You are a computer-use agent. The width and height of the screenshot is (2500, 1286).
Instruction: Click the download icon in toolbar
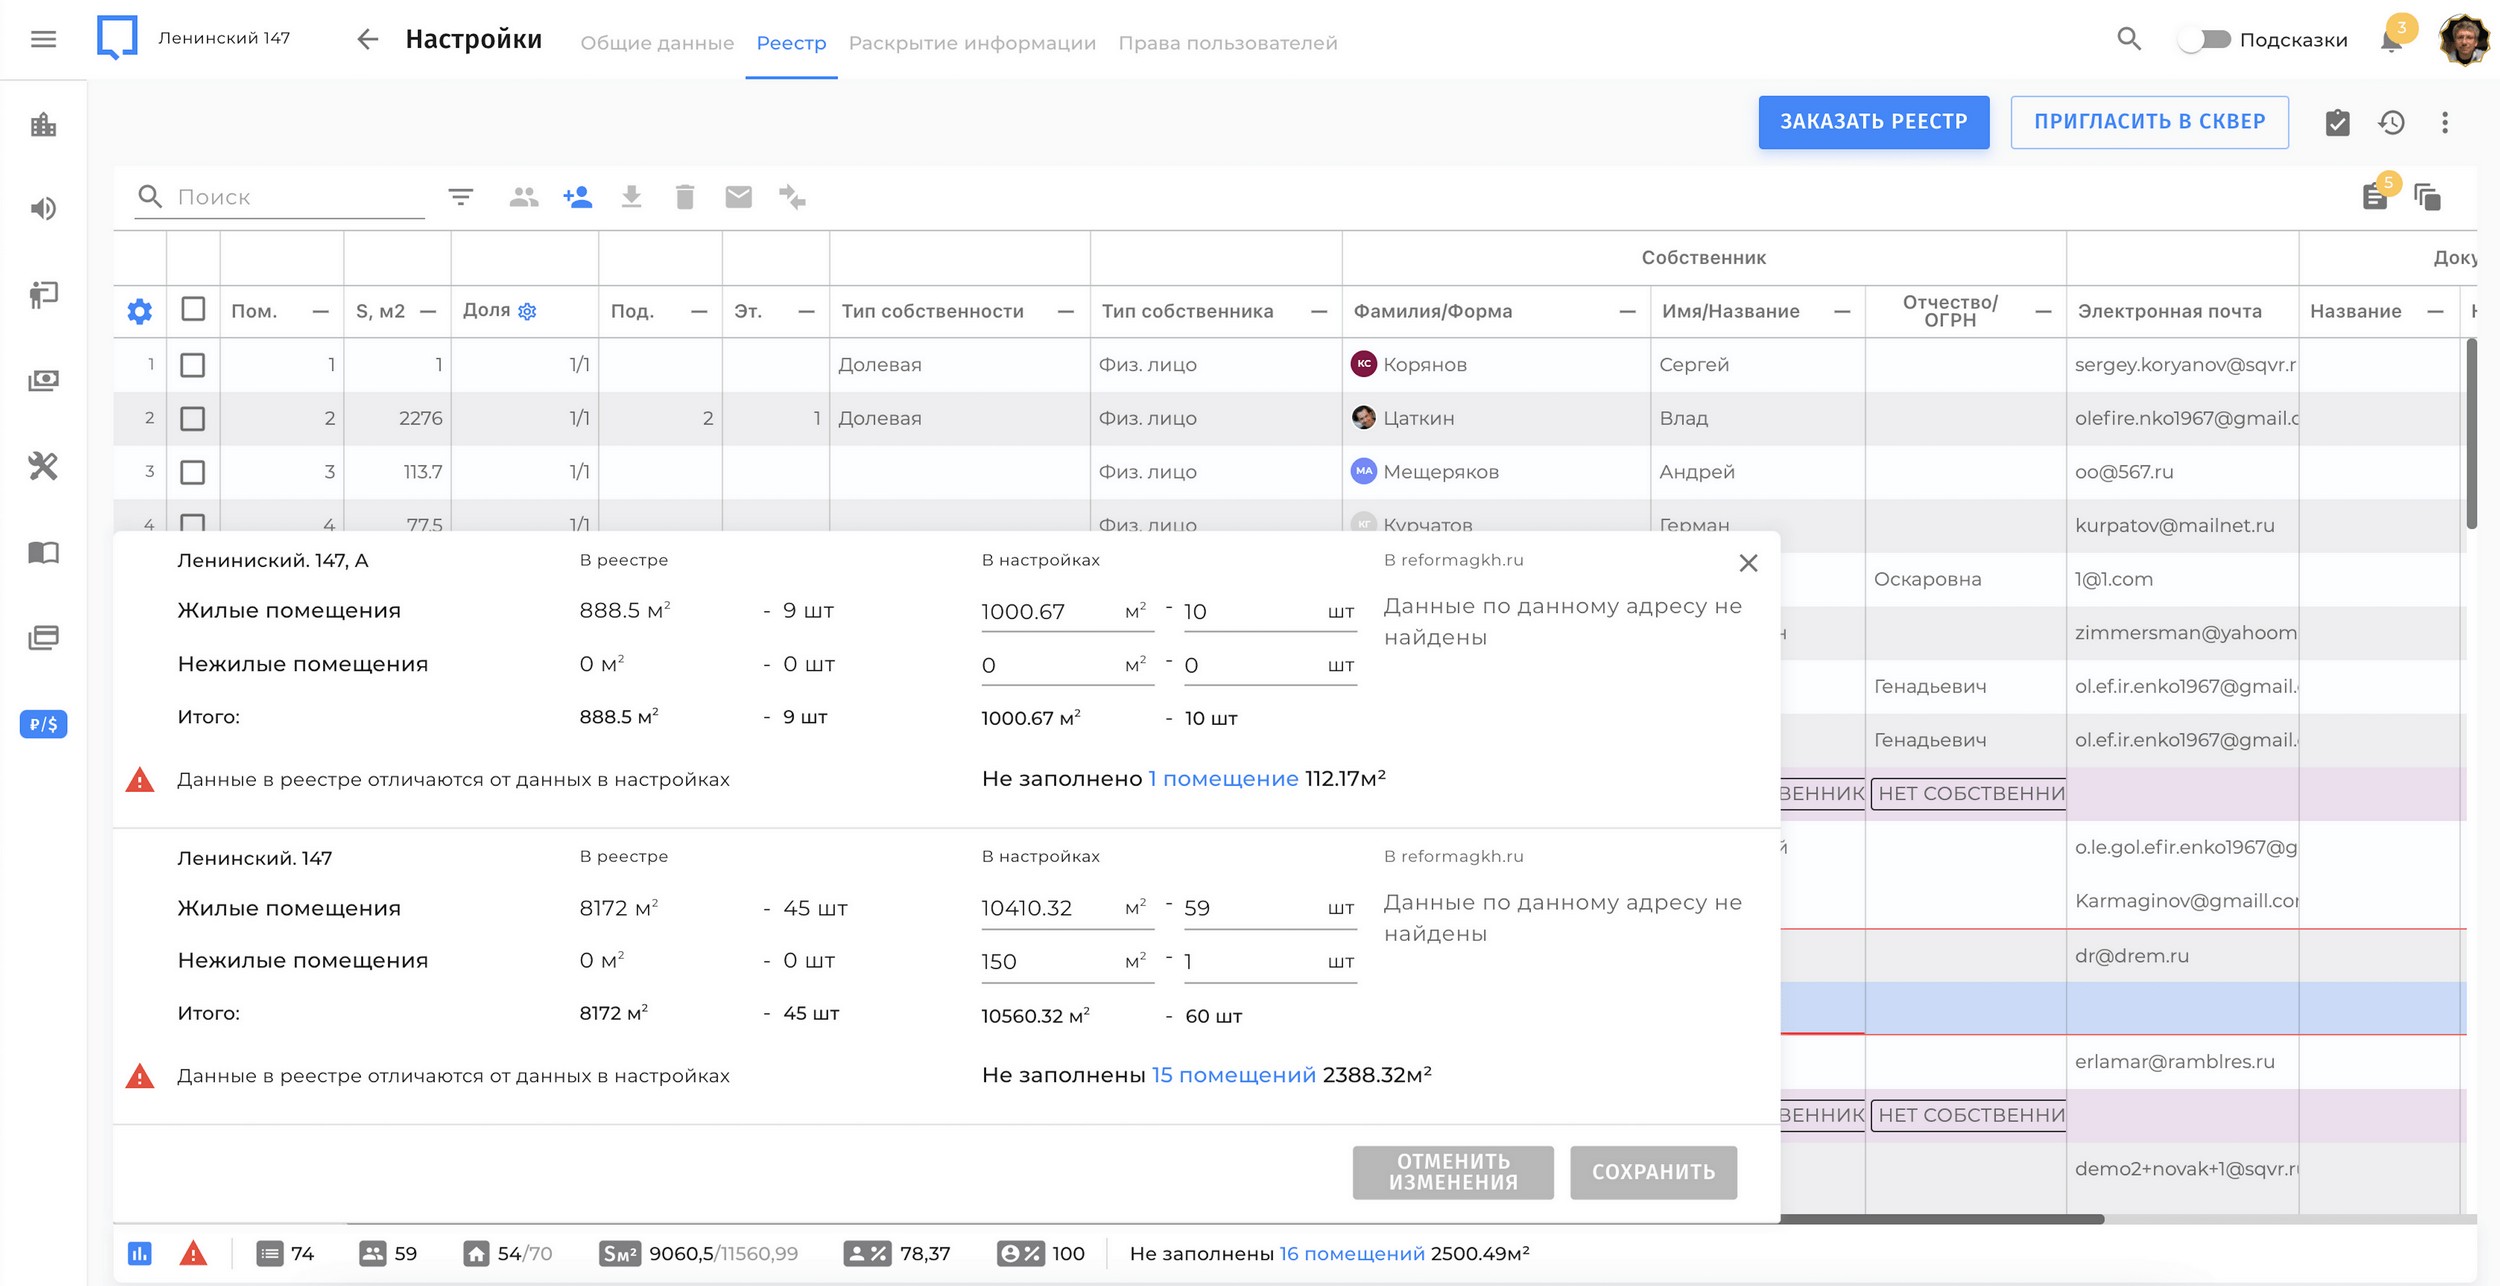click(631, 197)
